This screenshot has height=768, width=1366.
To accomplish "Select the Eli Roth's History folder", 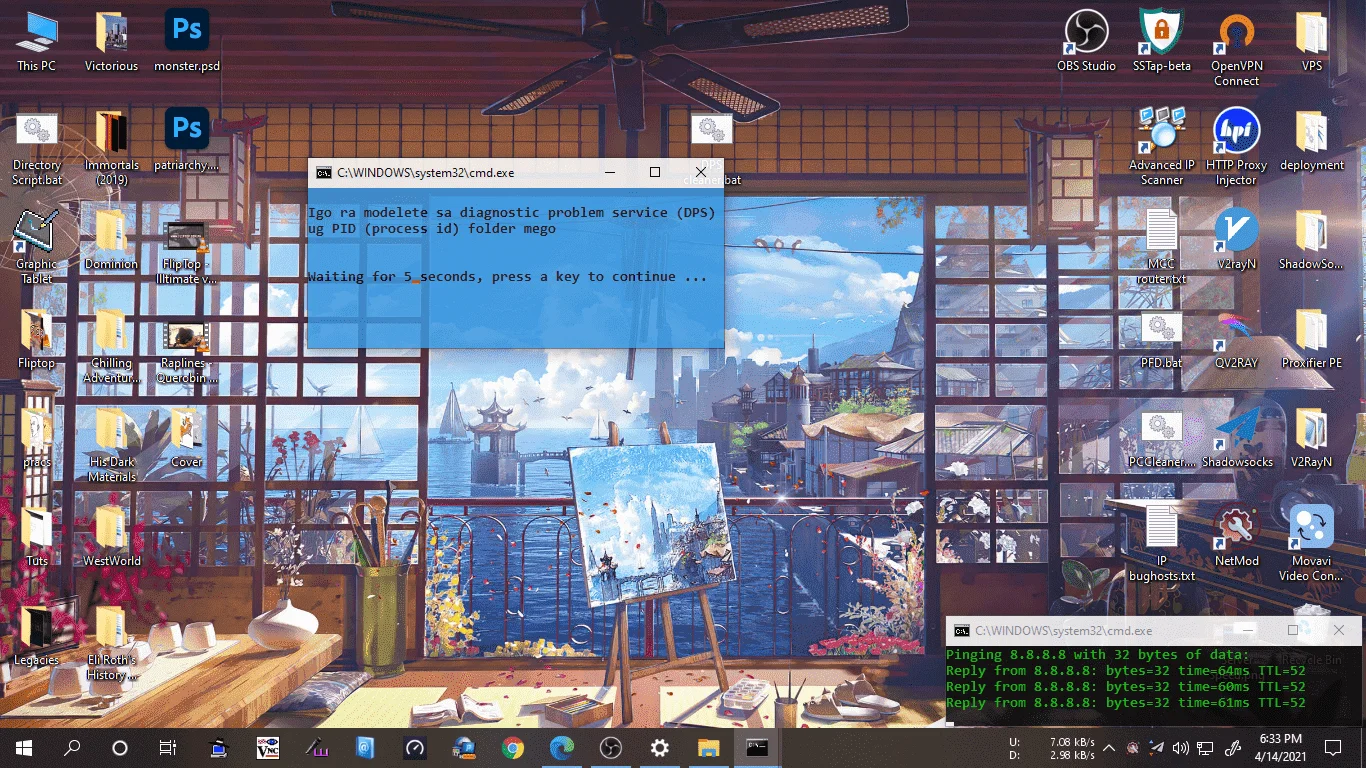I will coord(111,643).
